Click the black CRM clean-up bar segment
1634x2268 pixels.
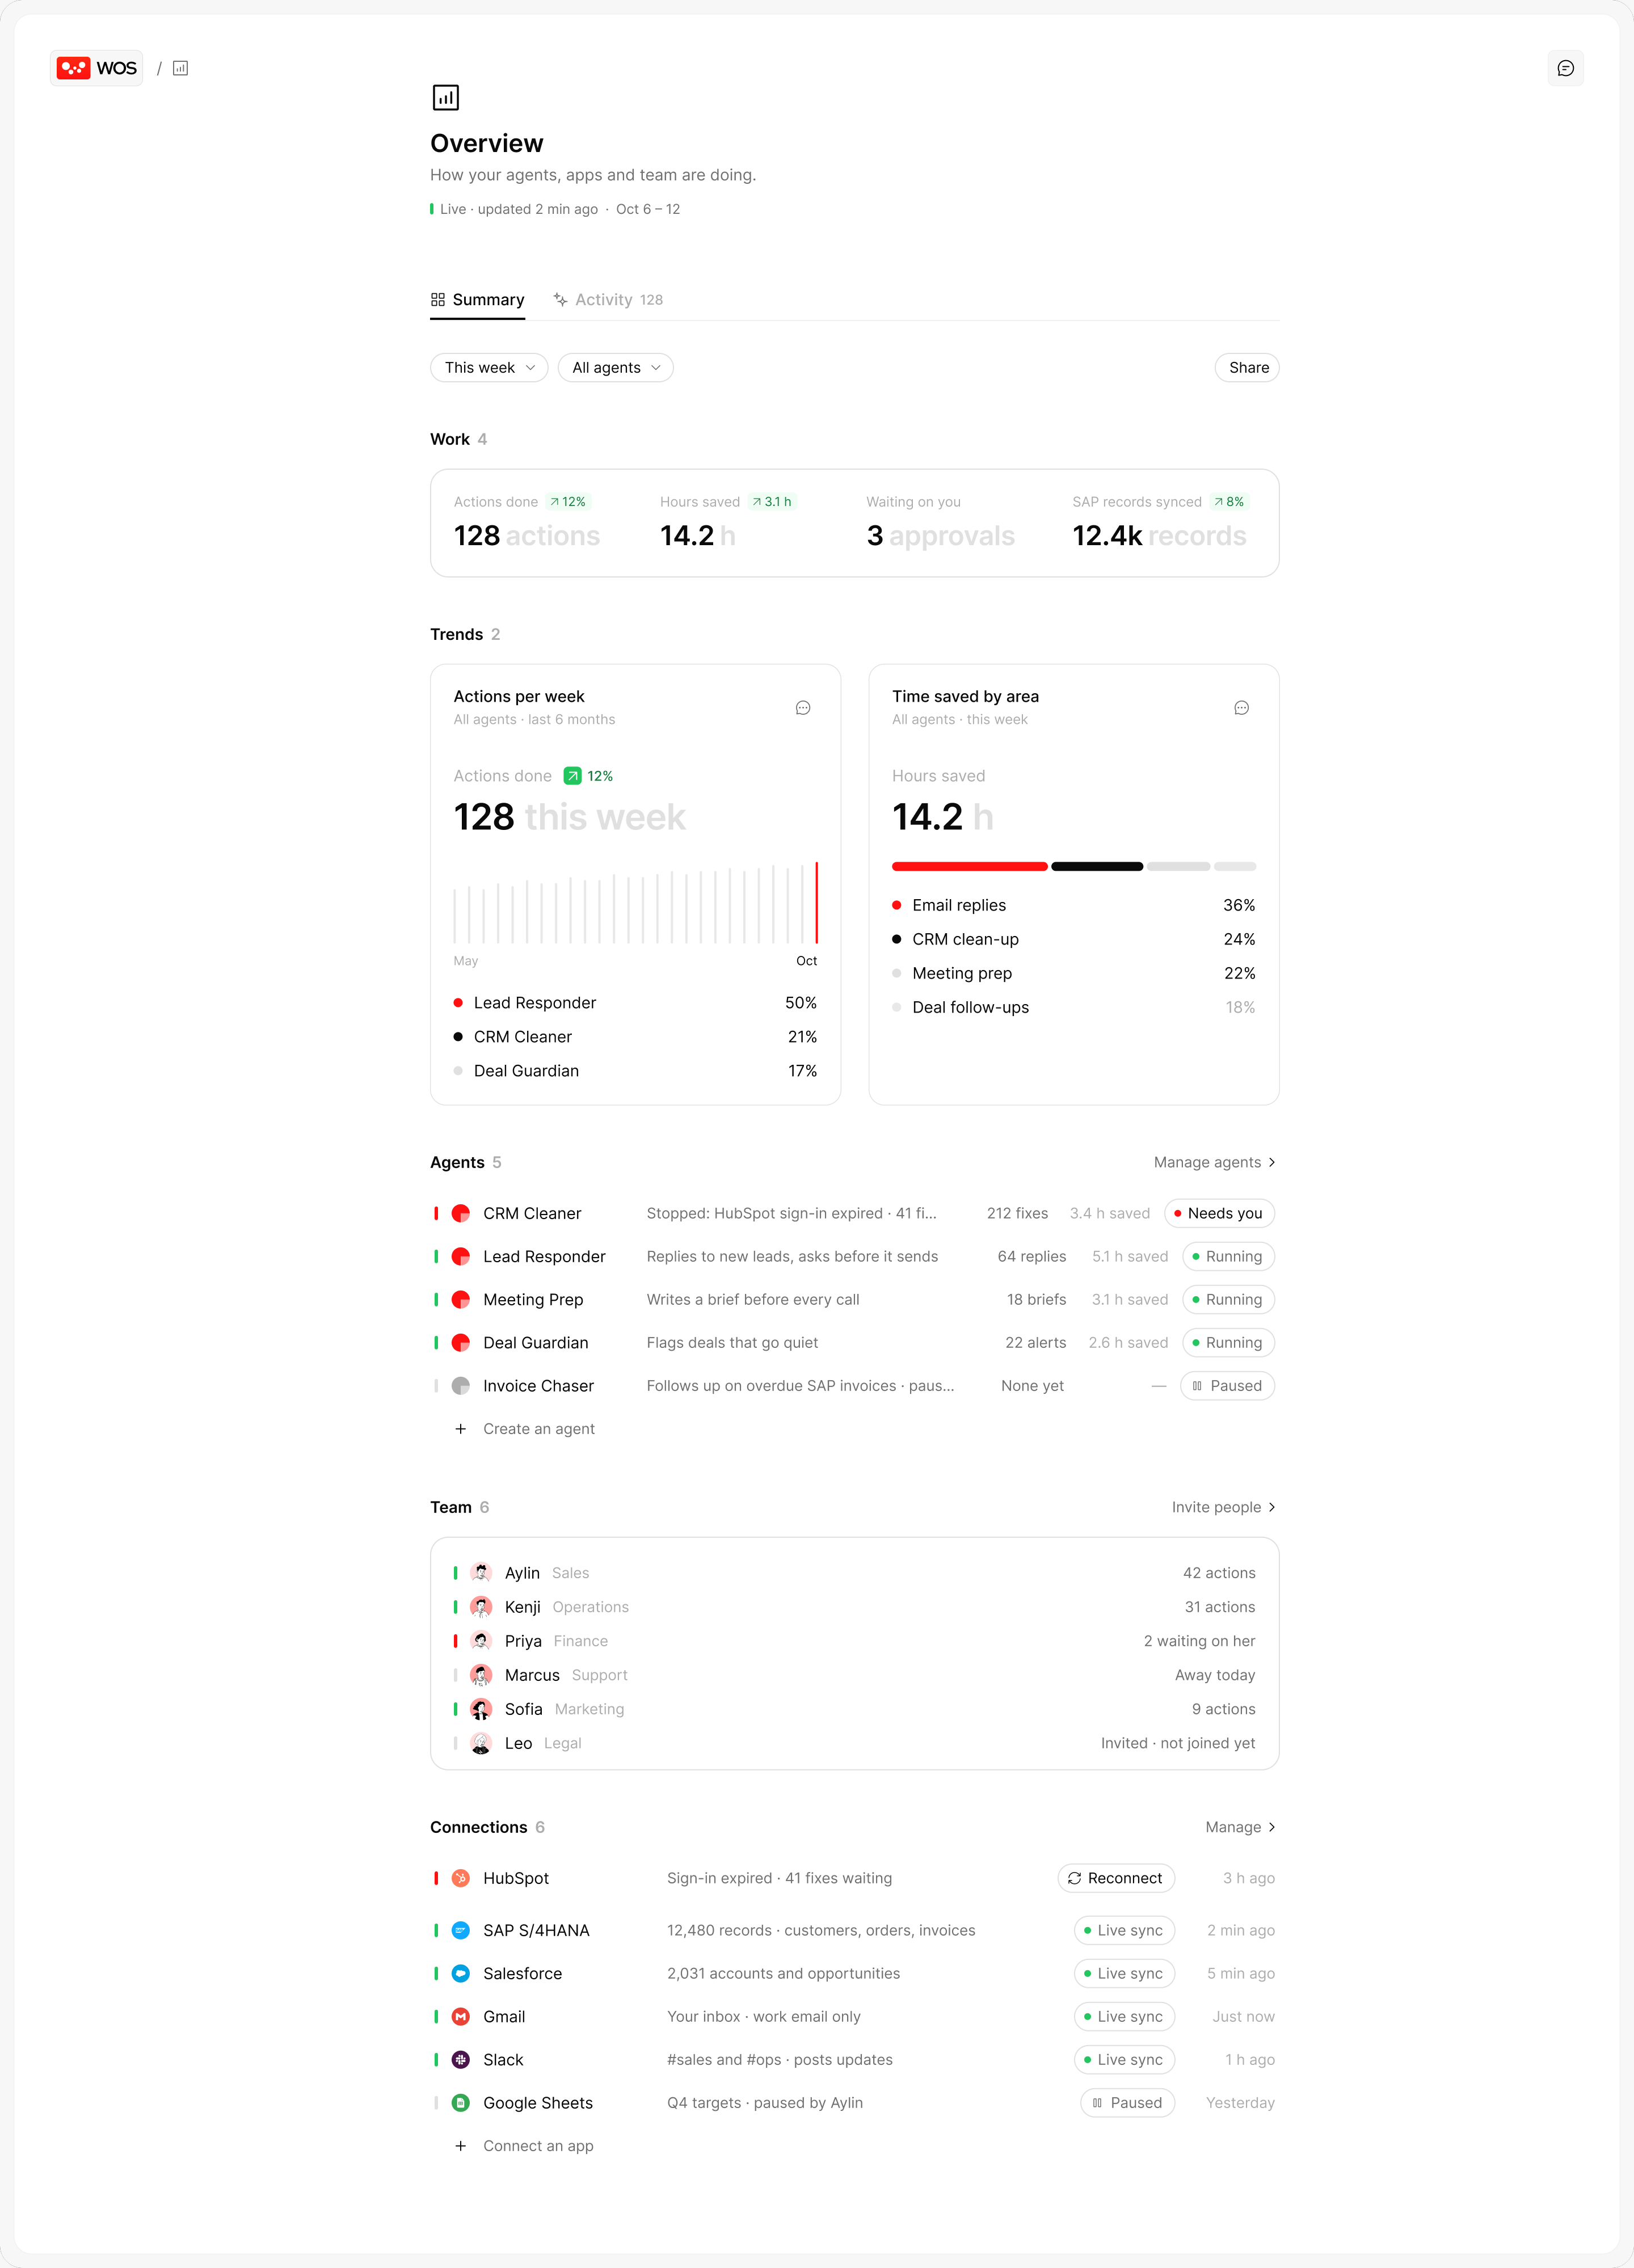[1097, 866]
